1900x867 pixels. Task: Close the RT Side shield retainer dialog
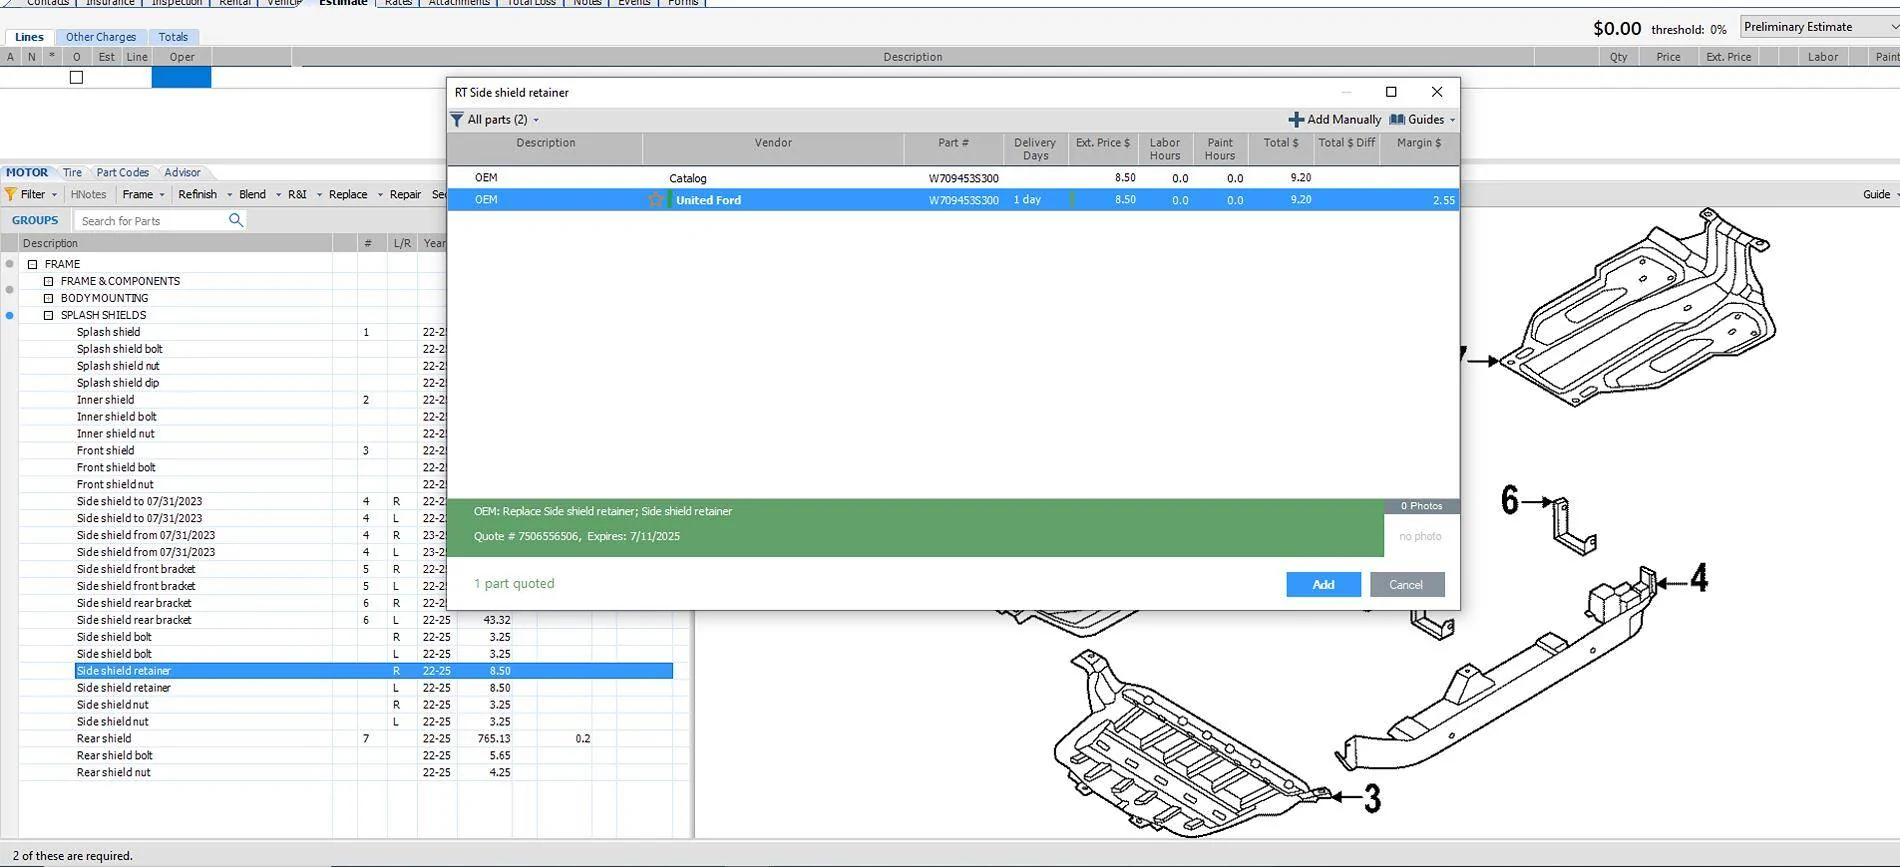pos(1437,92)
